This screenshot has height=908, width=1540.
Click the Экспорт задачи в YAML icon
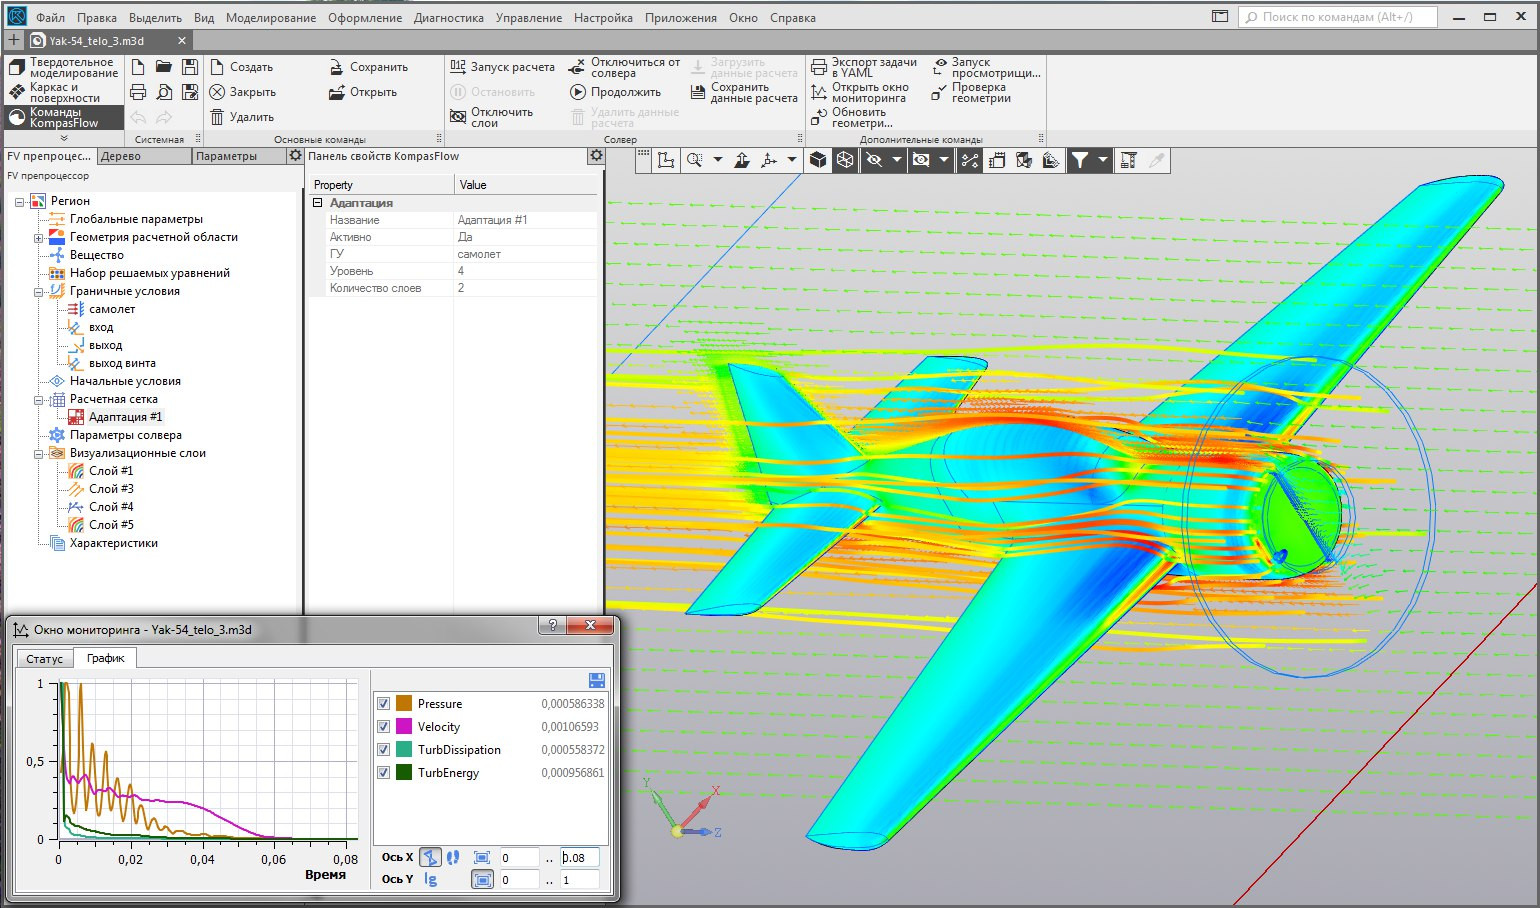(819, 67)
